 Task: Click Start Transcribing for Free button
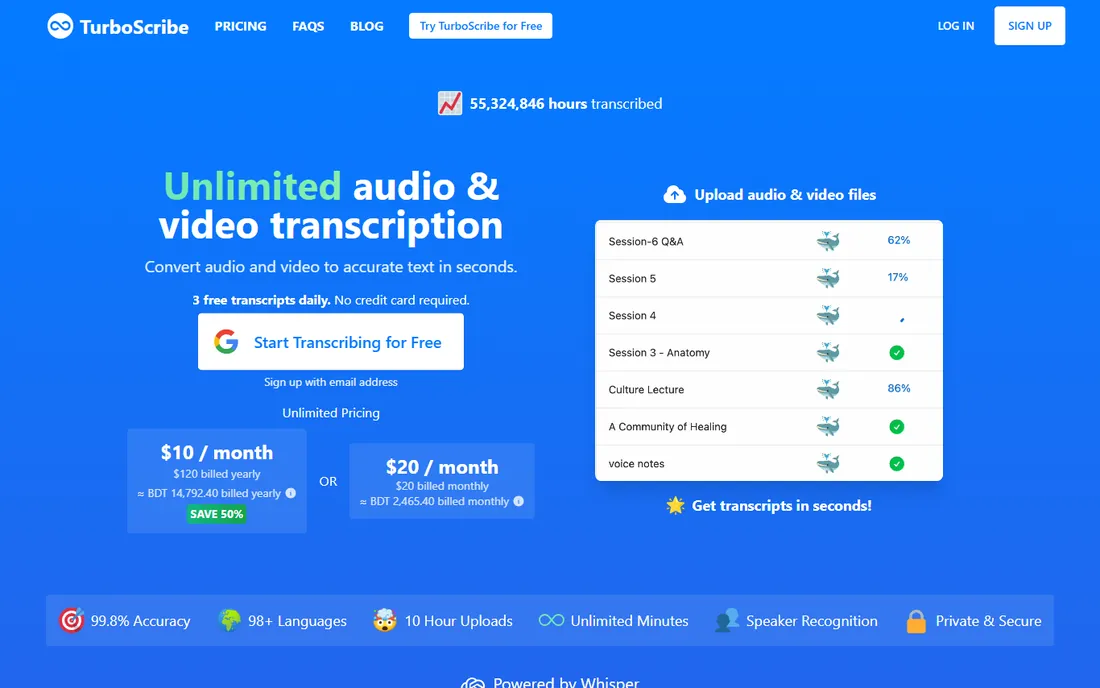point(330,342)
